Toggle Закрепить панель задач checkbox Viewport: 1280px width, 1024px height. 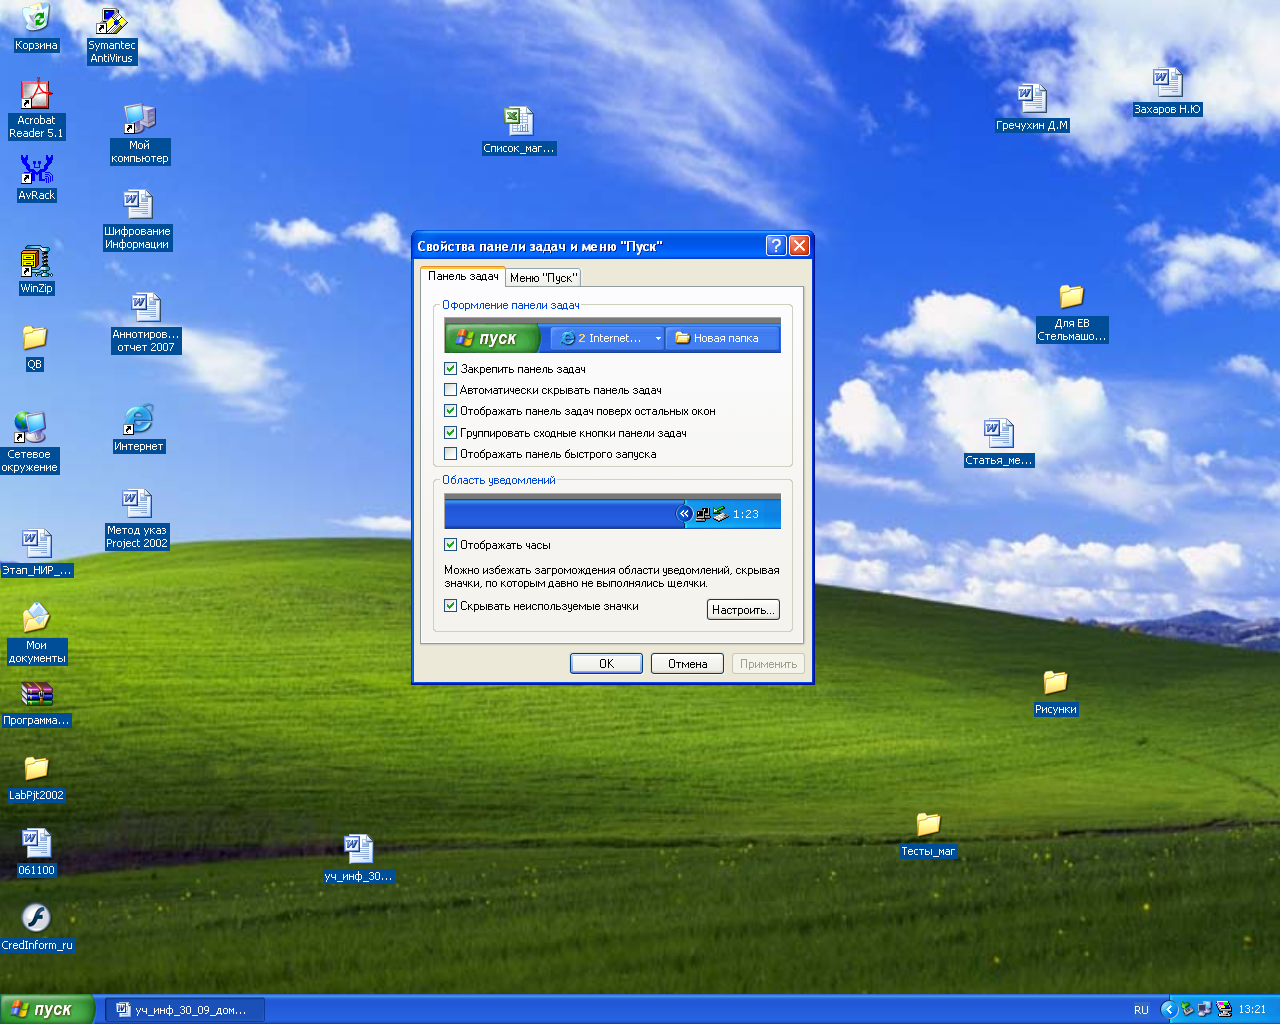click(x=450, y=369)
